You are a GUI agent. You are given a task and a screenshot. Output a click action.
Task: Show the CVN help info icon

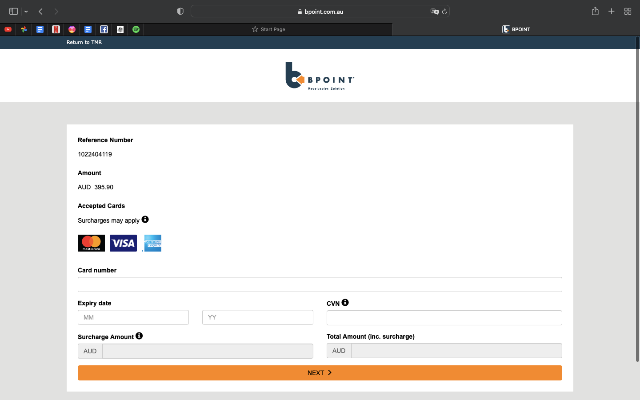click(x=345, y=302)
